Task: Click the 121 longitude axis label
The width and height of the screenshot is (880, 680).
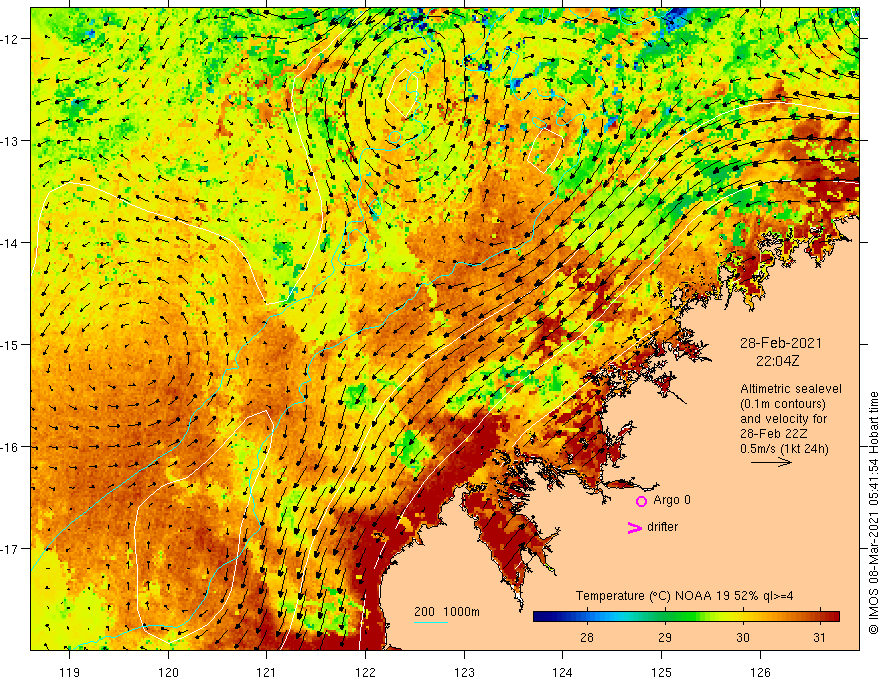Action: click(x=267, y=672)
